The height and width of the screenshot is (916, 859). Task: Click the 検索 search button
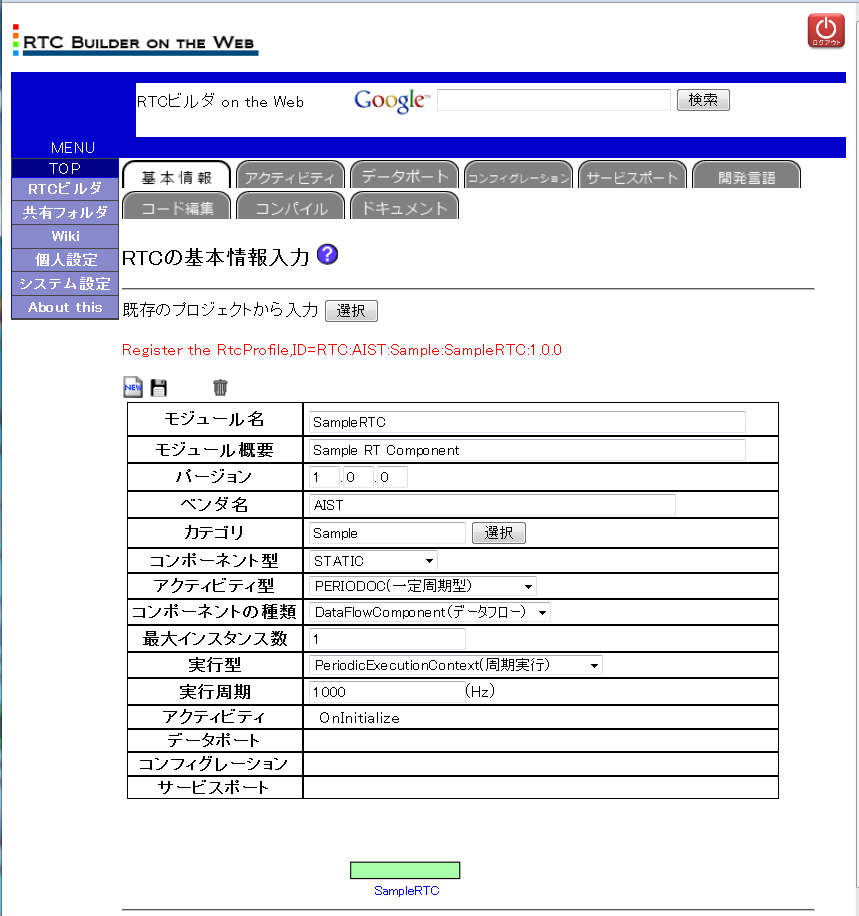(x=703, y=100)
